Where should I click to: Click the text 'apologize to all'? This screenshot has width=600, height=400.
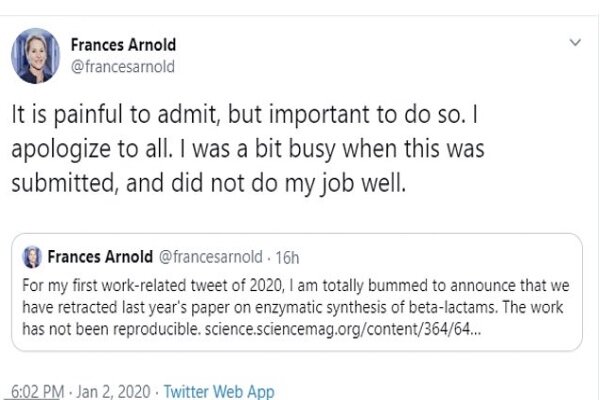pos(91,149)
